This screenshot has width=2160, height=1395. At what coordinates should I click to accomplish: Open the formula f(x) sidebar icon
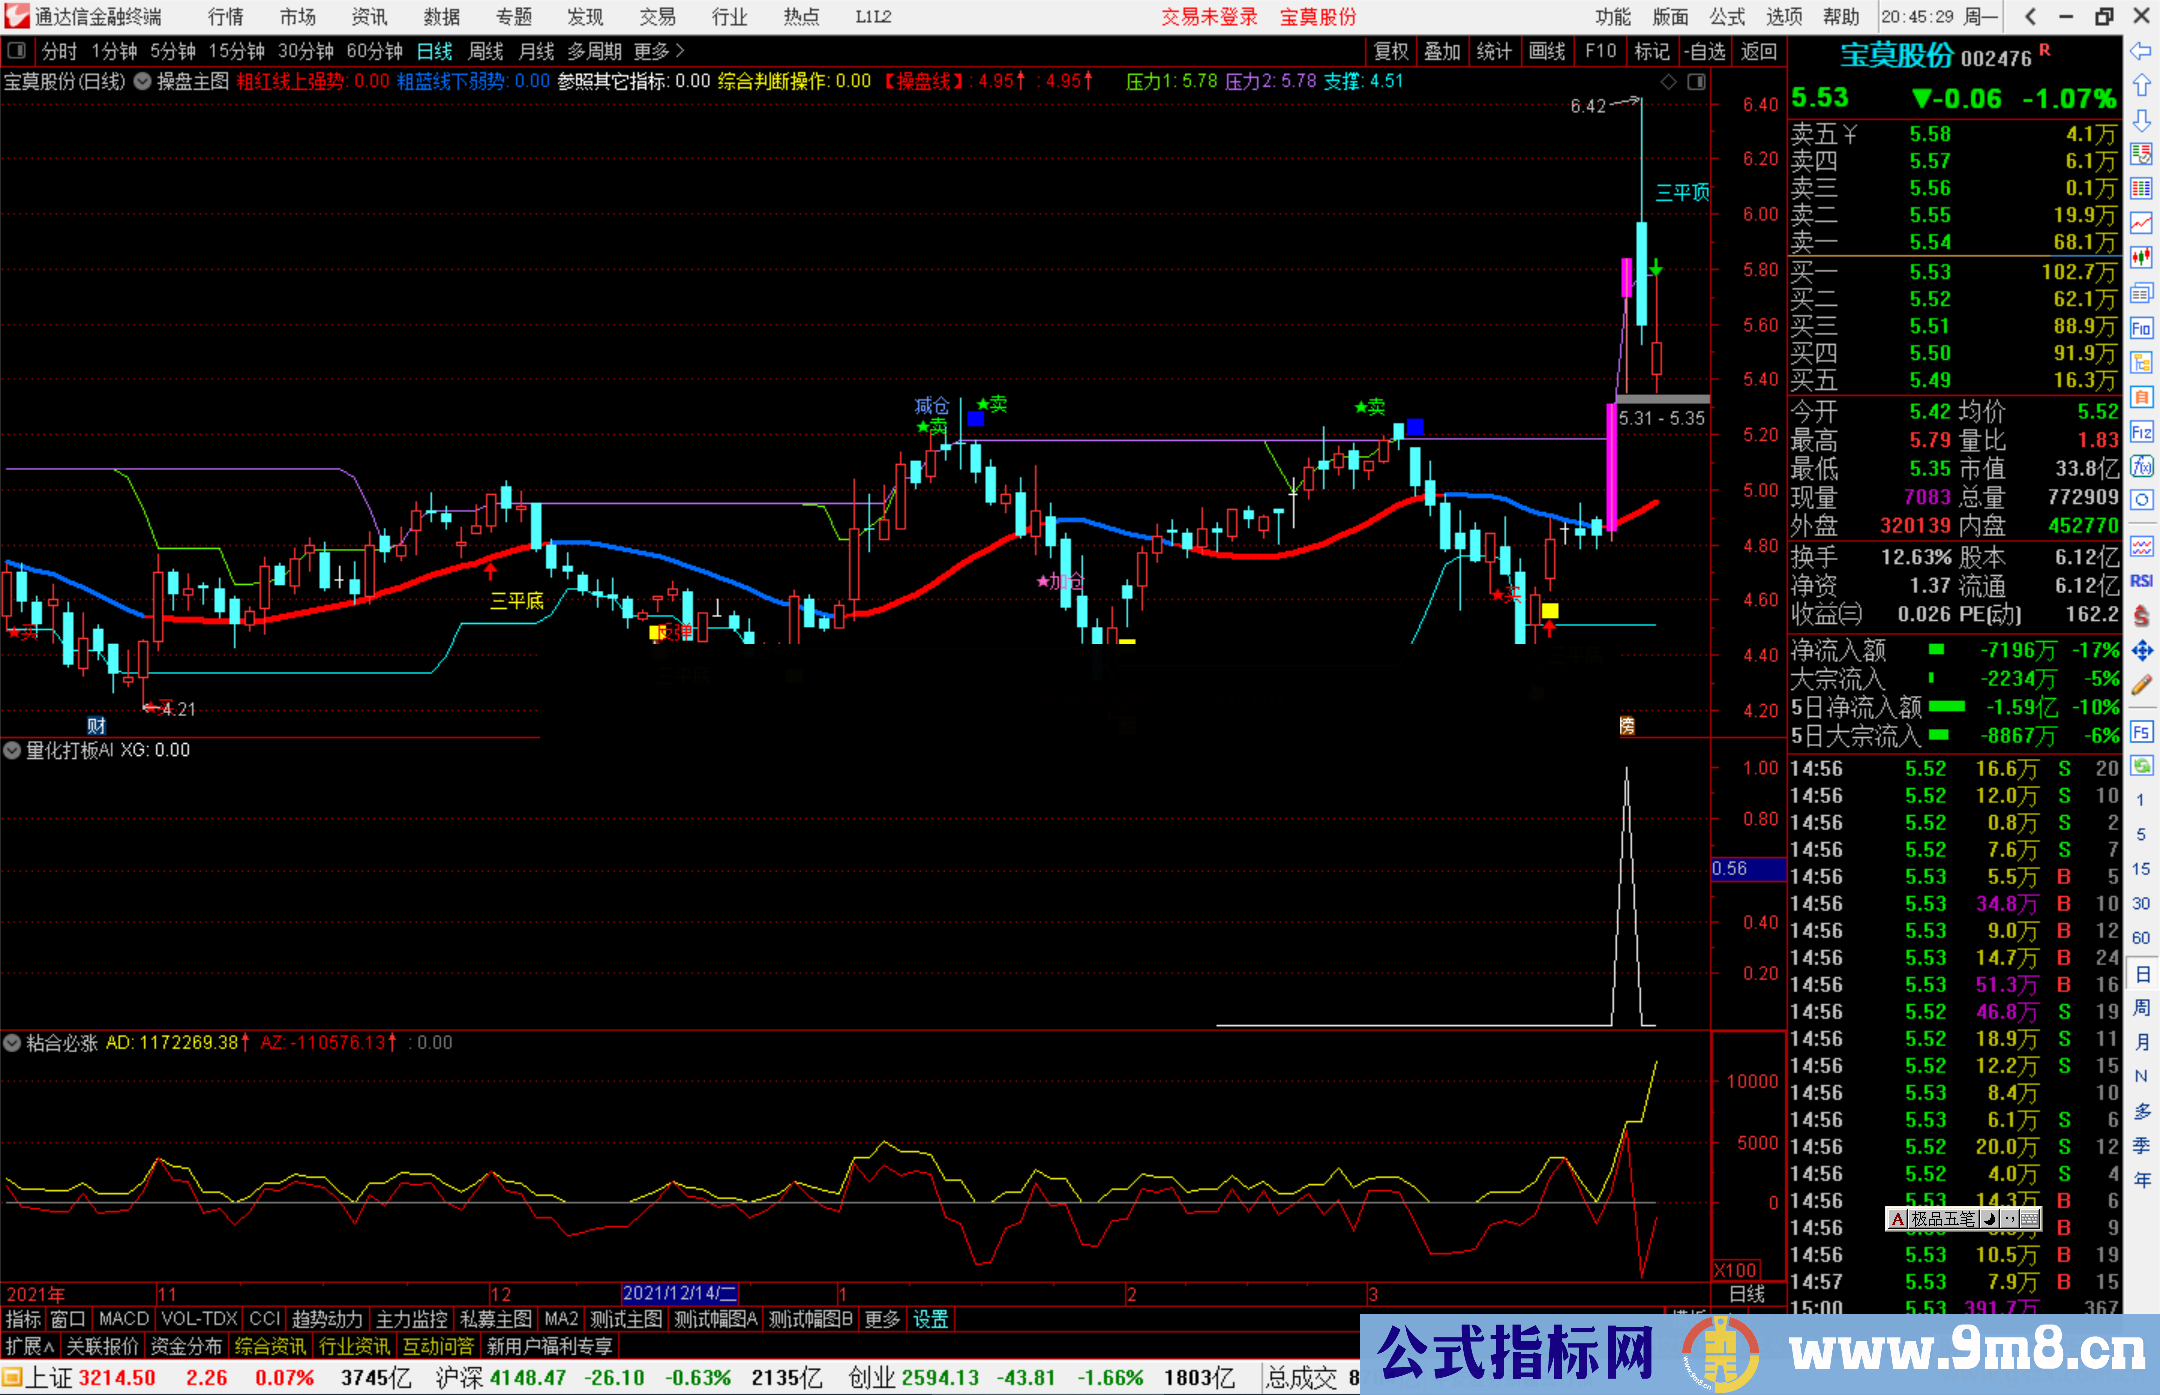2141,466
